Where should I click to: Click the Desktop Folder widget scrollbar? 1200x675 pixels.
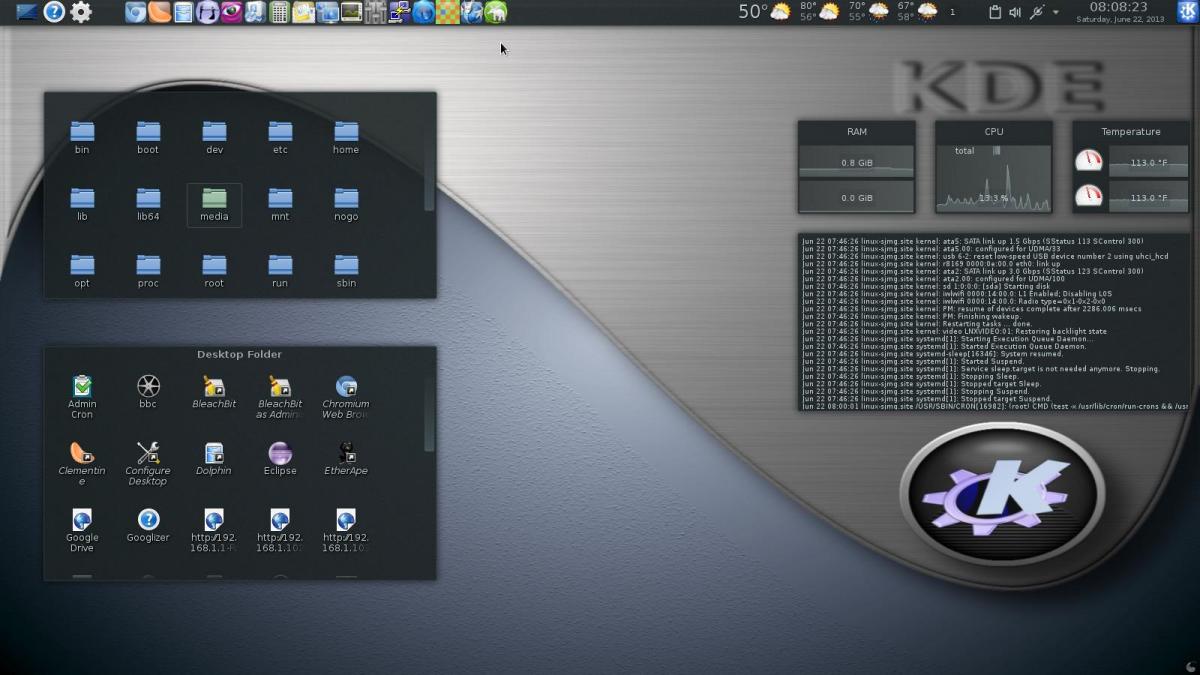pyautogui.click(x=429, y=414)
